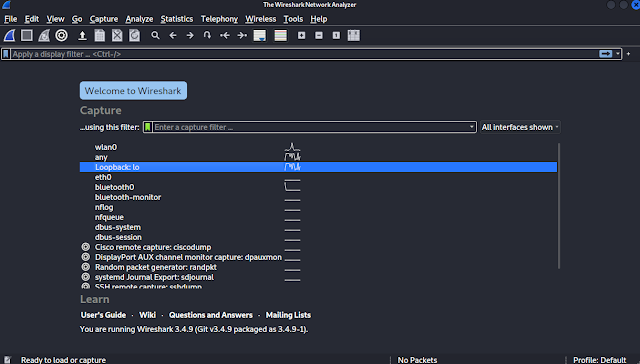
Task: Open dpauxmon interface settings gear icon
Action: [86, 257]
